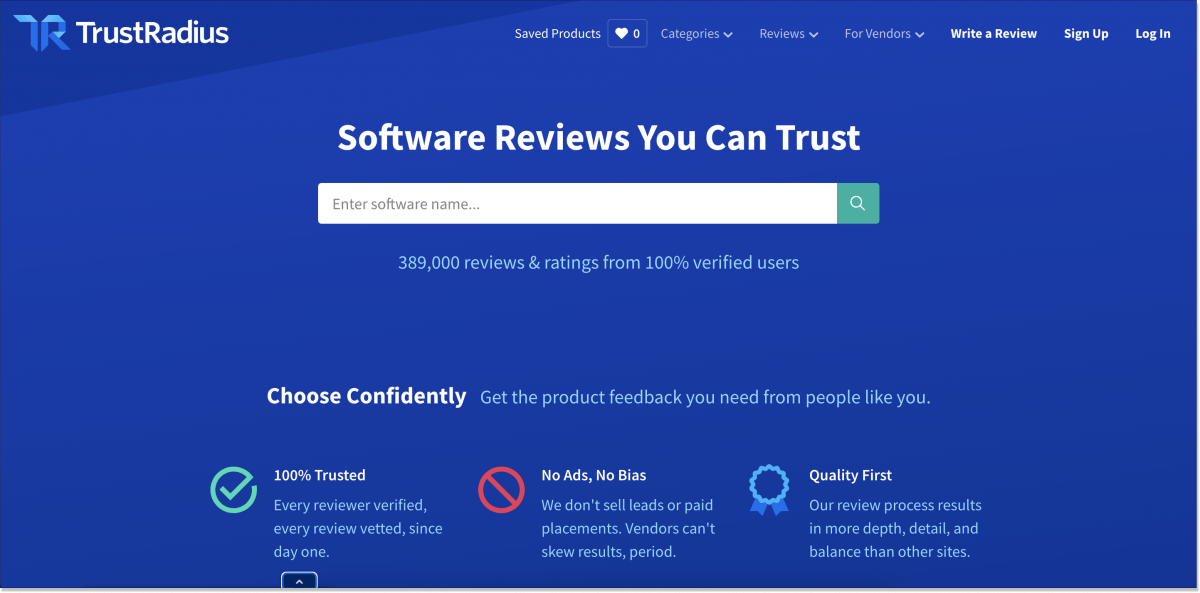Expand the chevron next to For Vendors
The height and width of the screenshot is (593, 1200).
point(920,33)
